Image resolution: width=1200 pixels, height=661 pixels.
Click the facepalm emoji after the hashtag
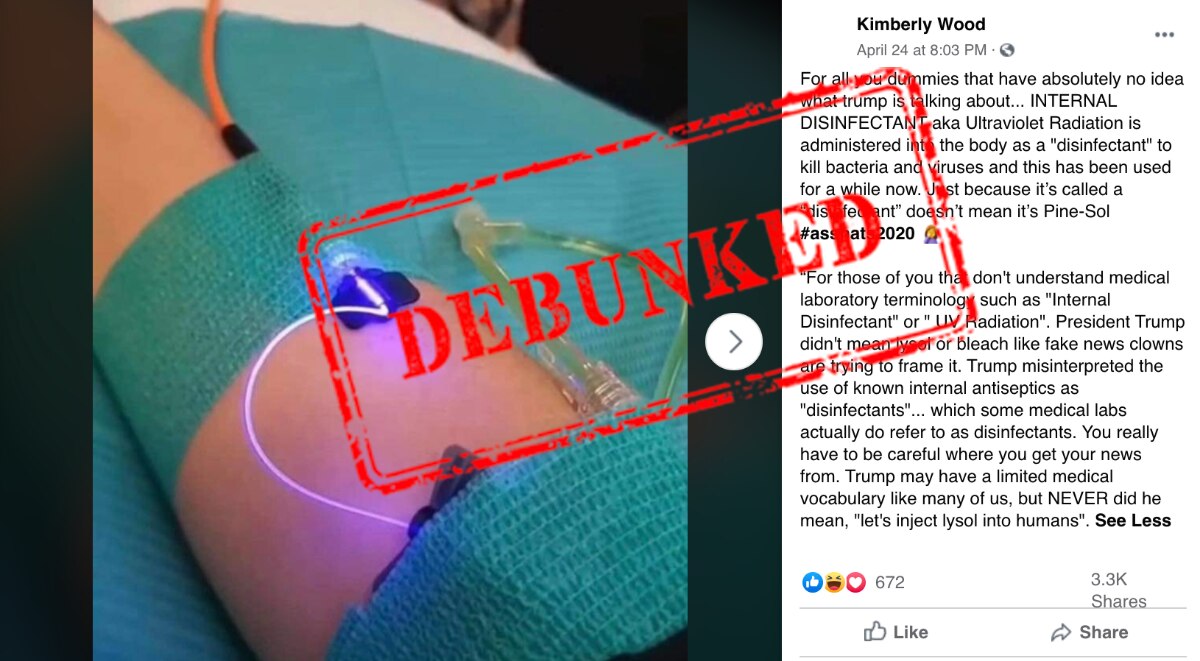click(x=932, y=232)
